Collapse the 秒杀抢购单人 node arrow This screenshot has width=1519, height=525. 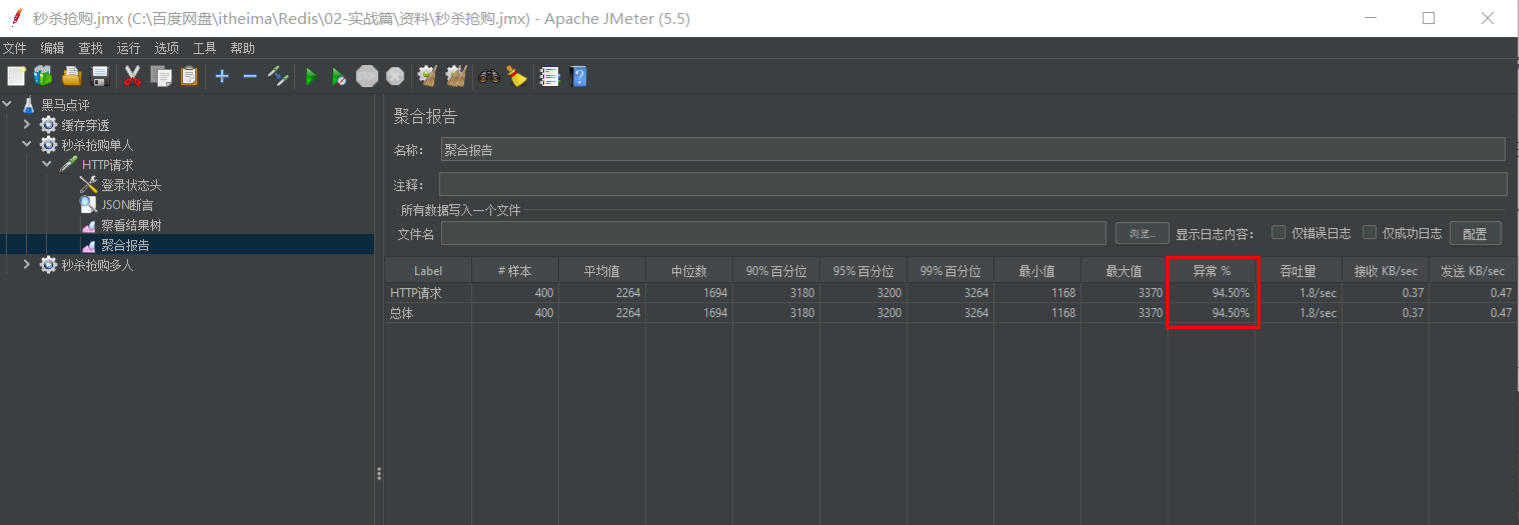point(27,144)
